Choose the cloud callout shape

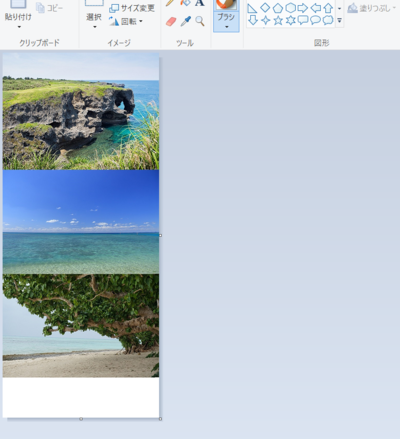328,20
